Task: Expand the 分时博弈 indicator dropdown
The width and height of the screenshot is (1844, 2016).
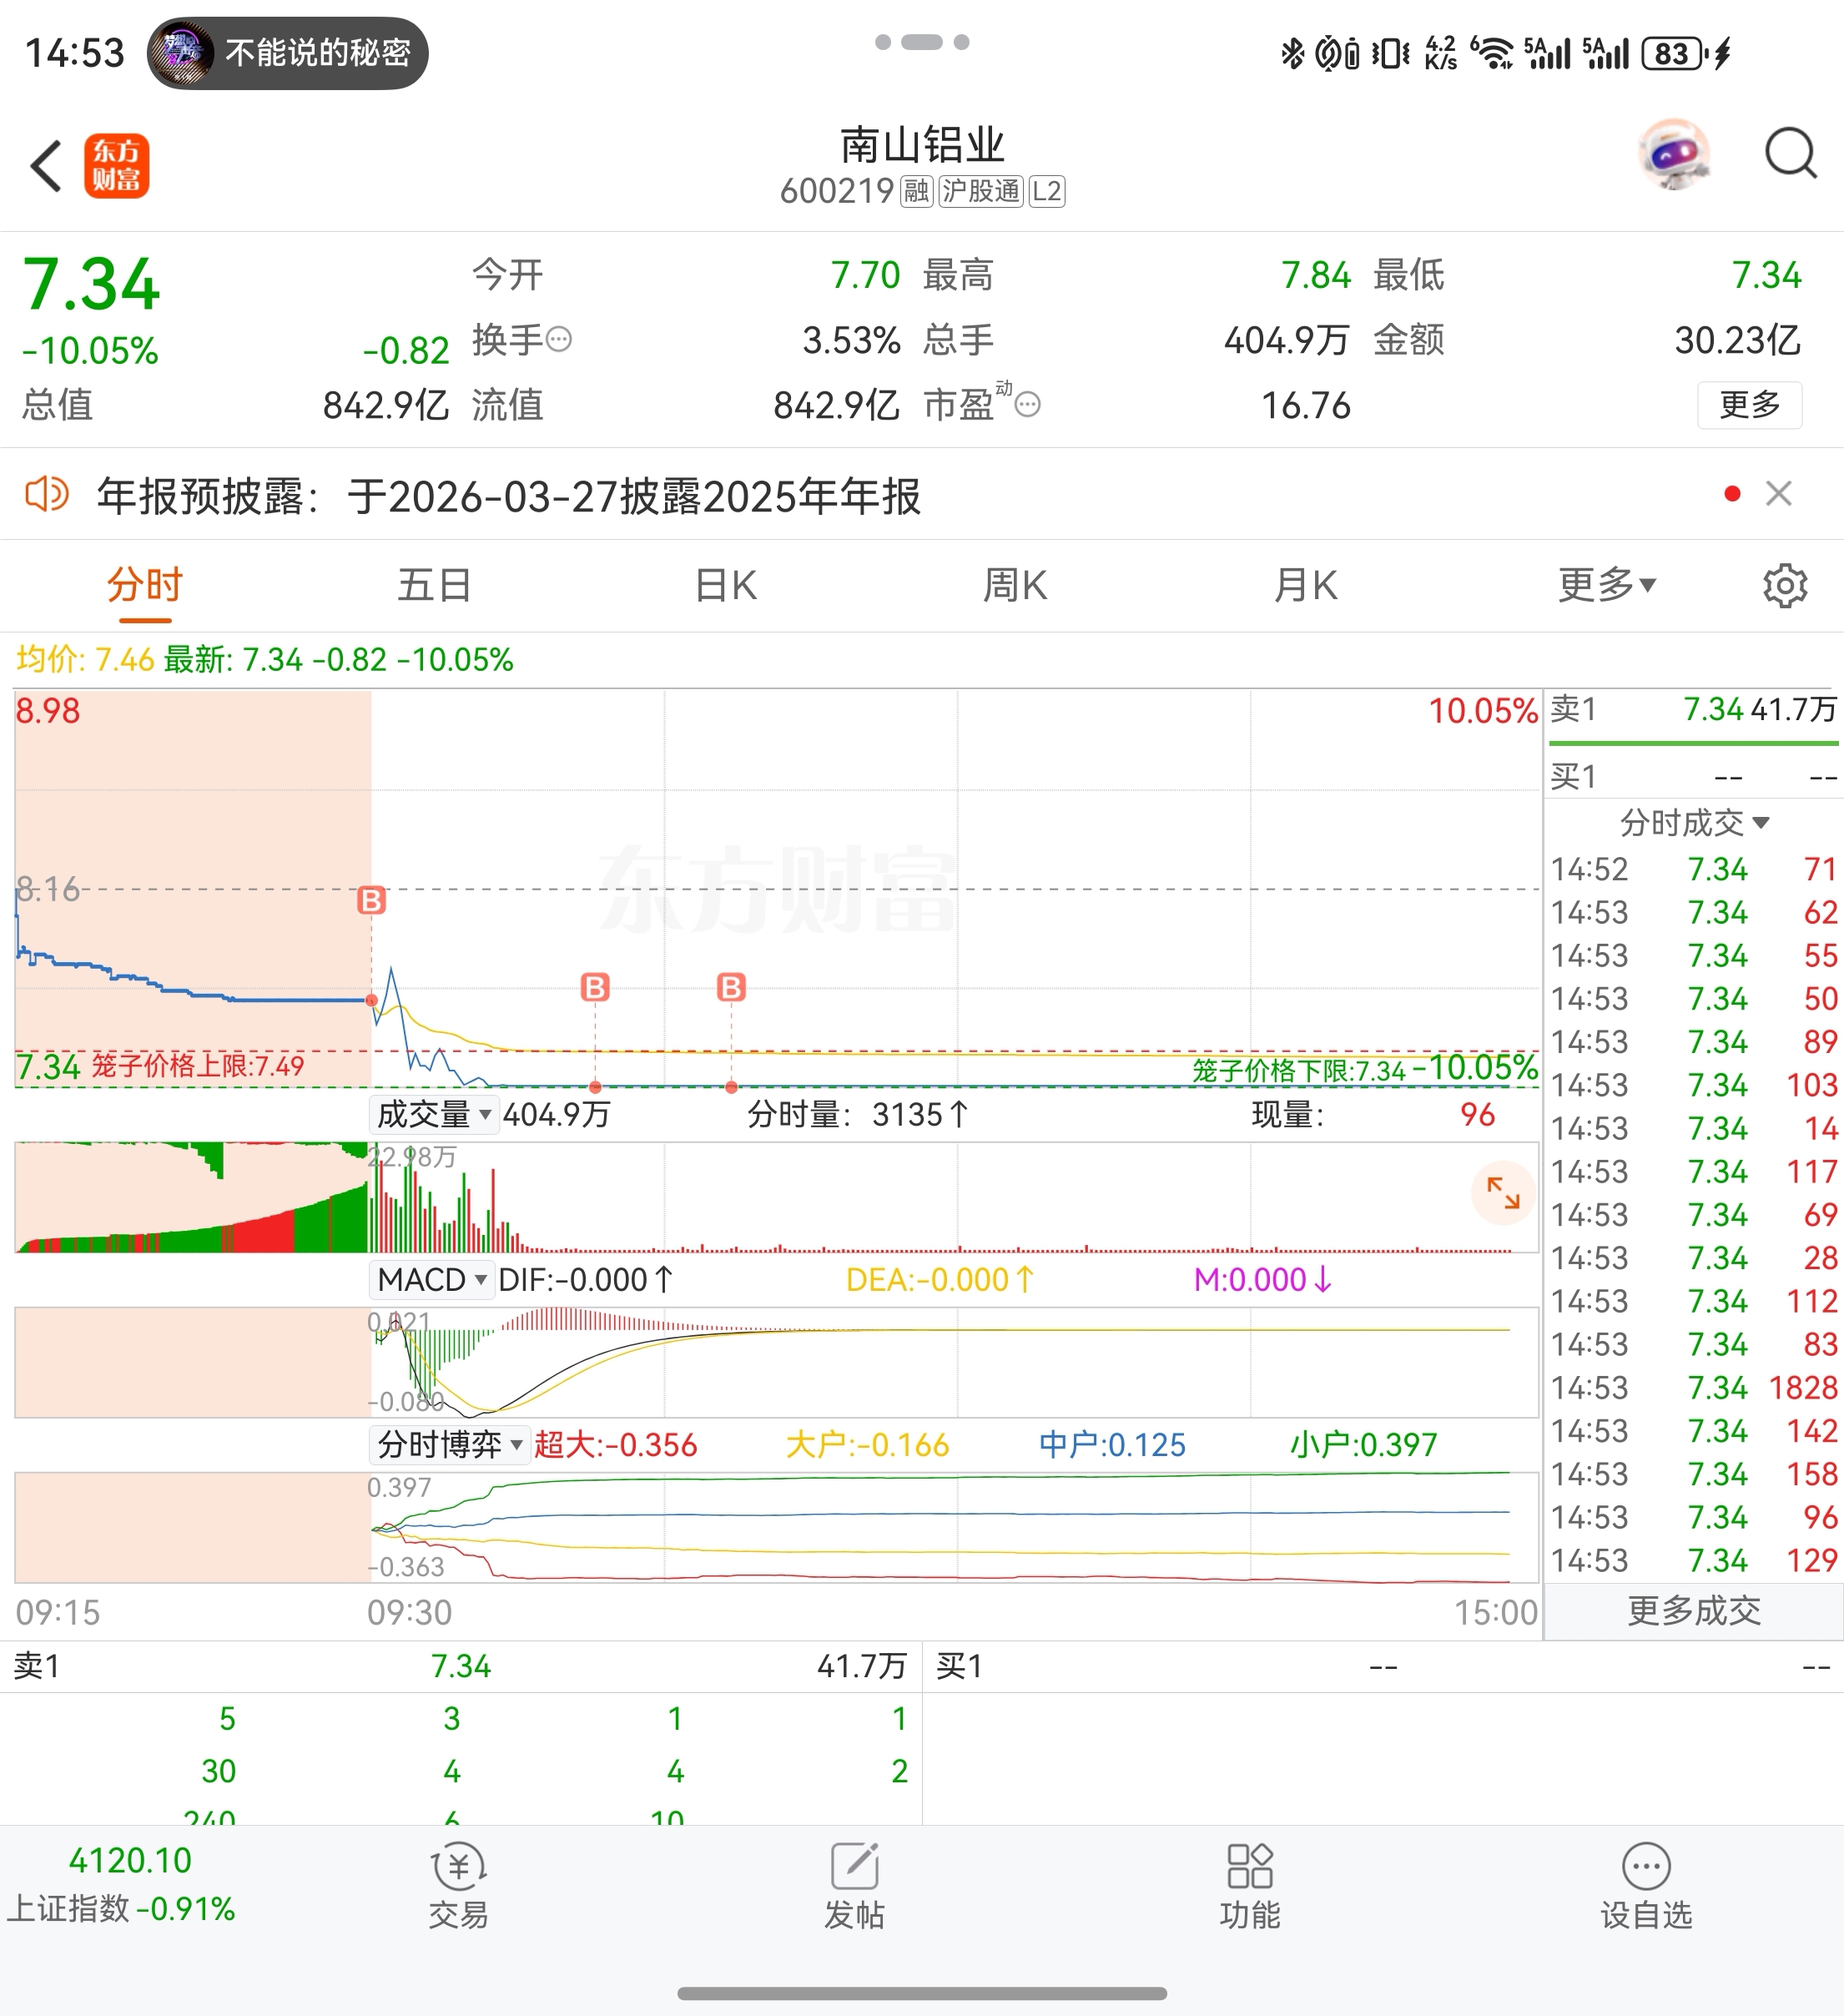Action: click(450, 1445)
